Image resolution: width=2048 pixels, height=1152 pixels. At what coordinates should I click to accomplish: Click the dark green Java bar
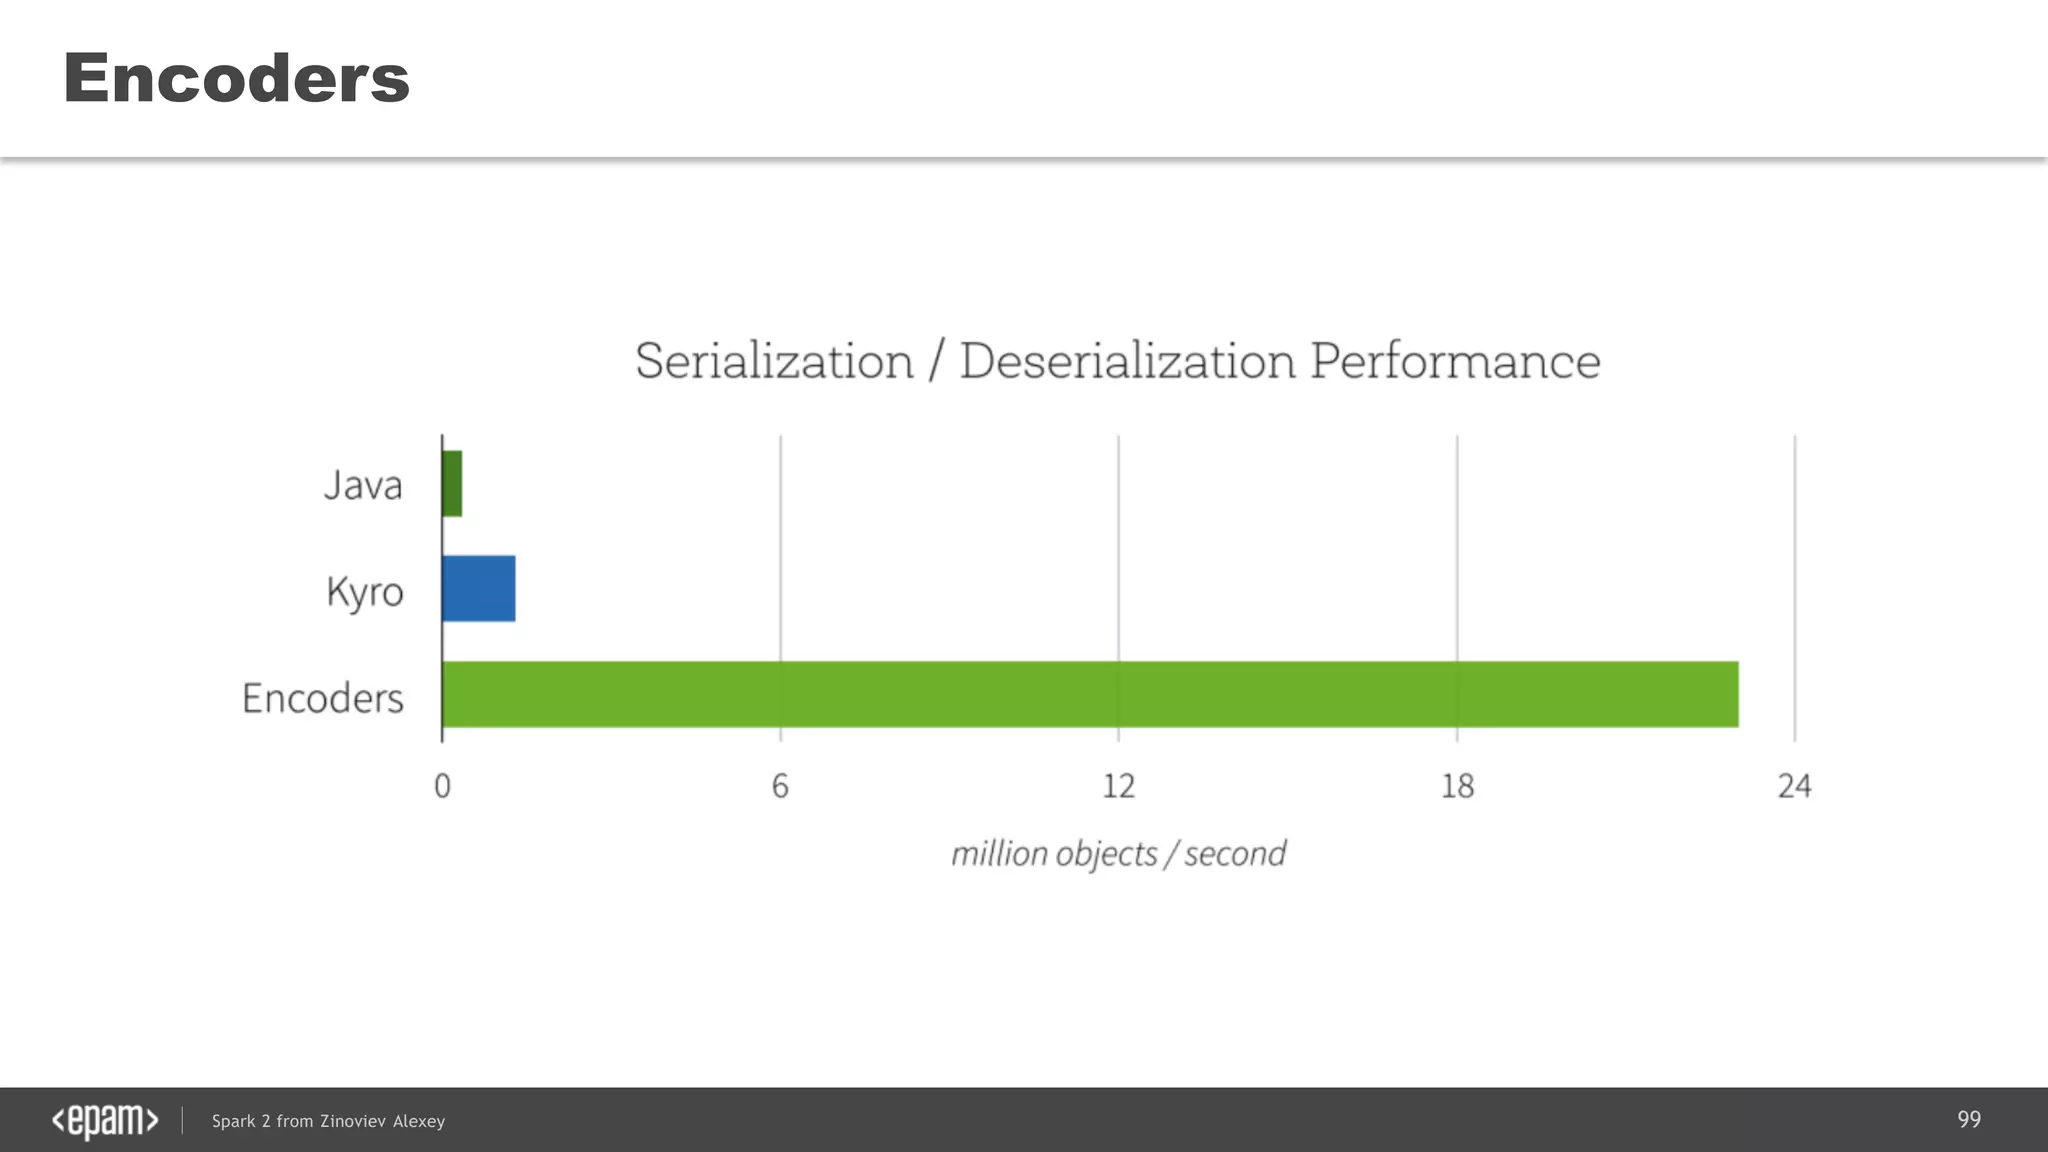[452, 484]
